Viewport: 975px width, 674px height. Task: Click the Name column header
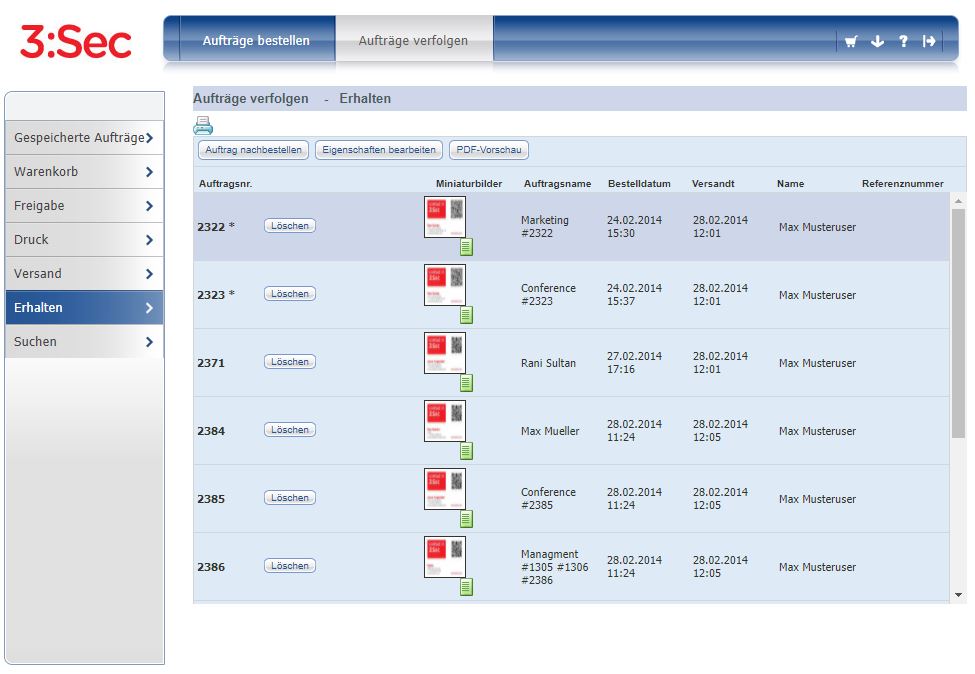pos(790,183)
